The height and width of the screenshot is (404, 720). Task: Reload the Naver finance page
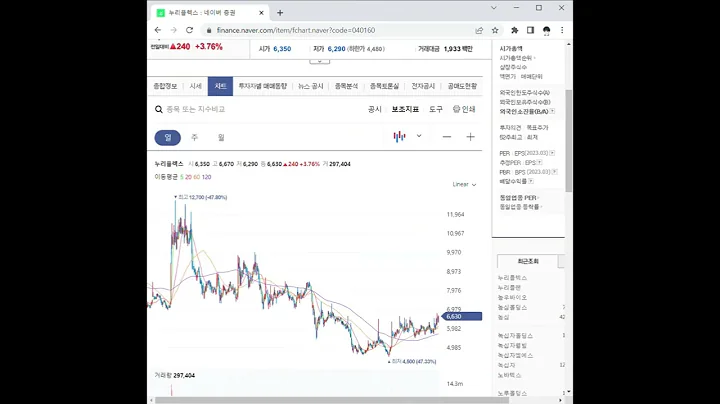(x=189, y=30)
